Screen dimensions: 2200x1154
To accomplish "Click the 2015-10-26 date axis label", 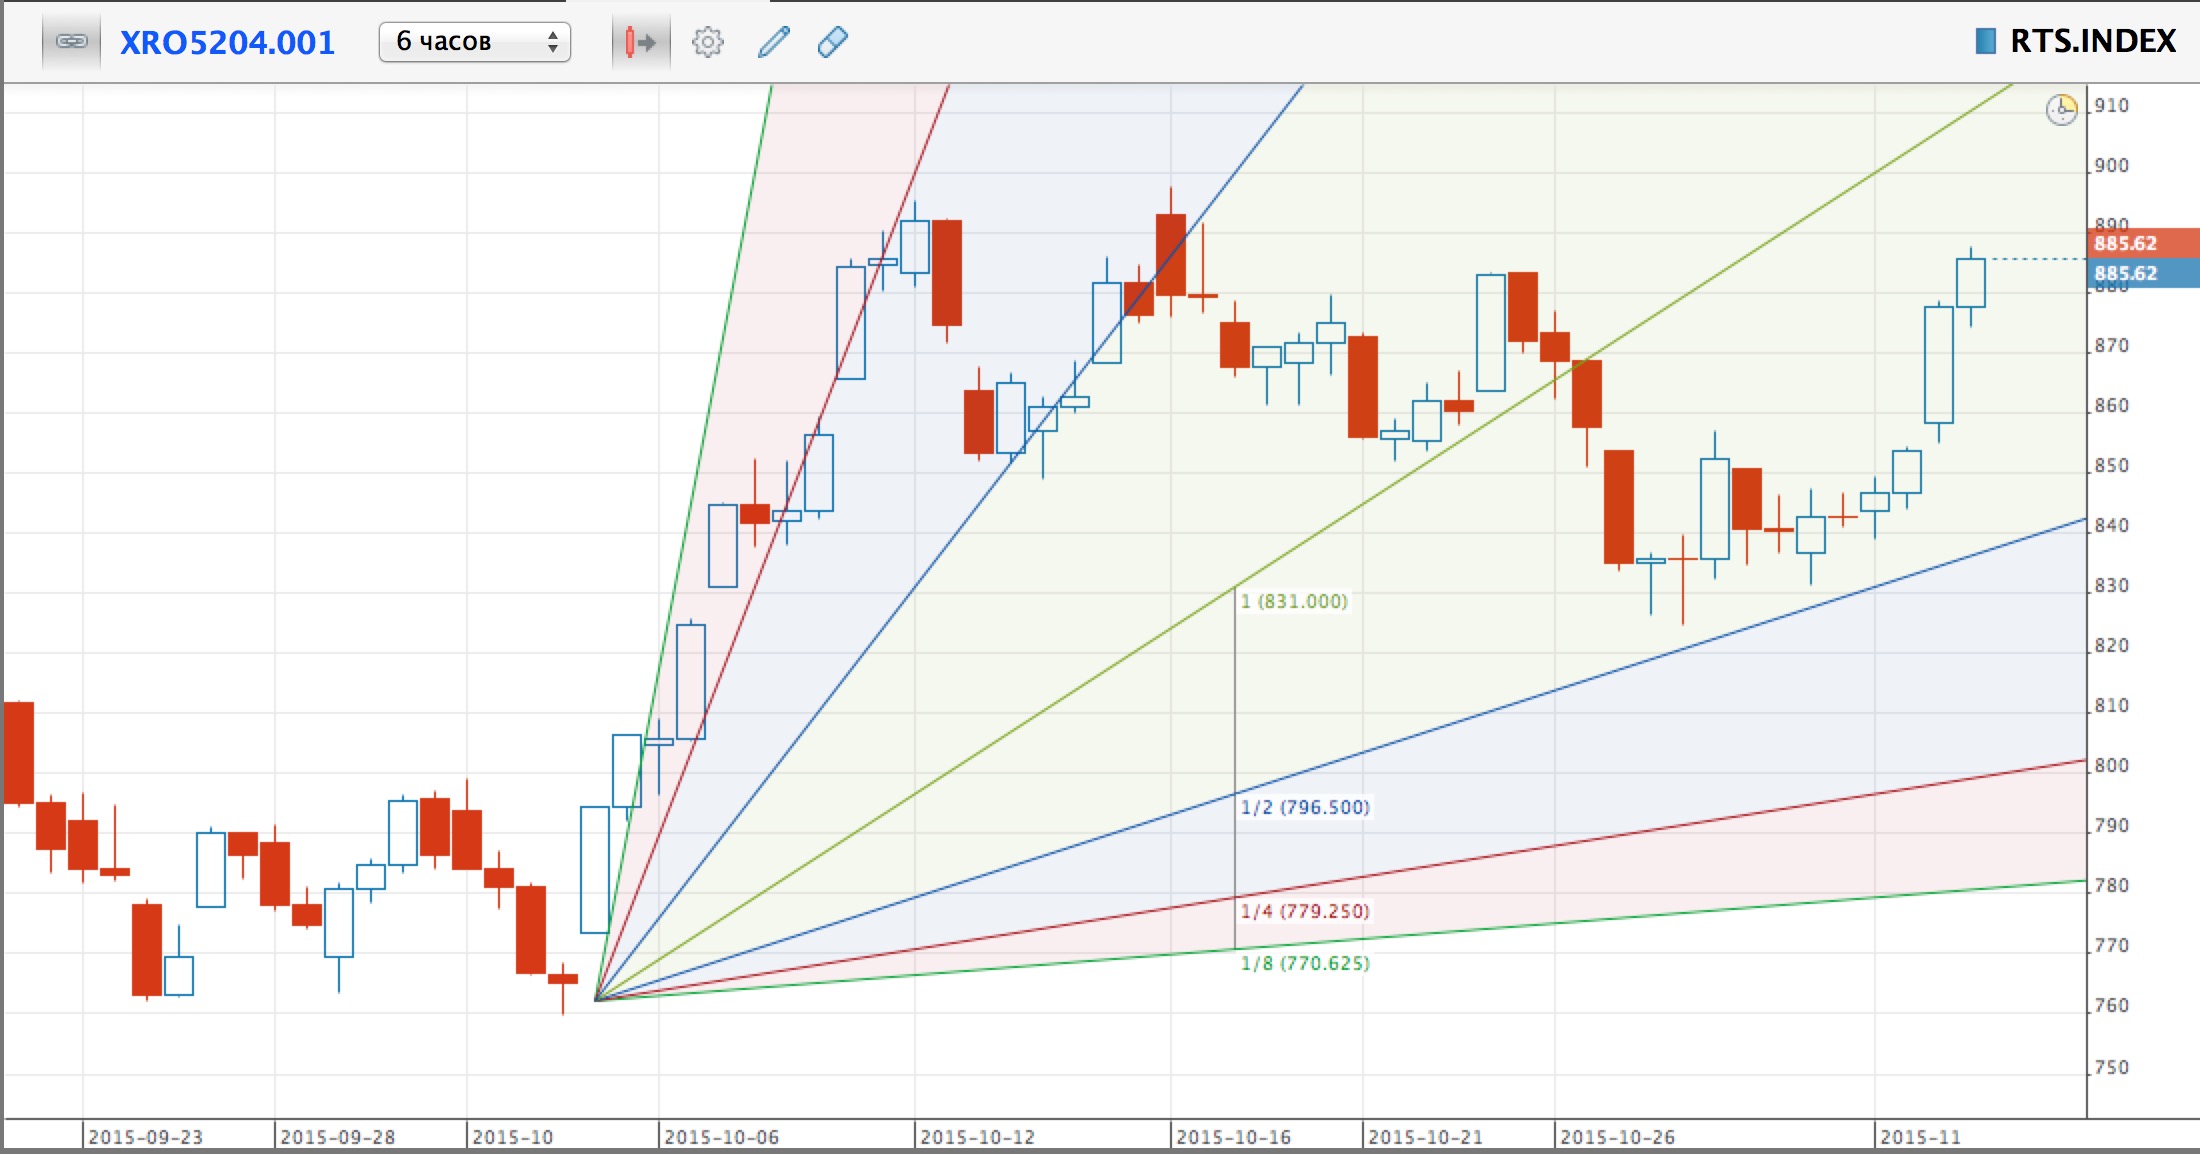I will pyautogui.click(x=1617, y=1137).
